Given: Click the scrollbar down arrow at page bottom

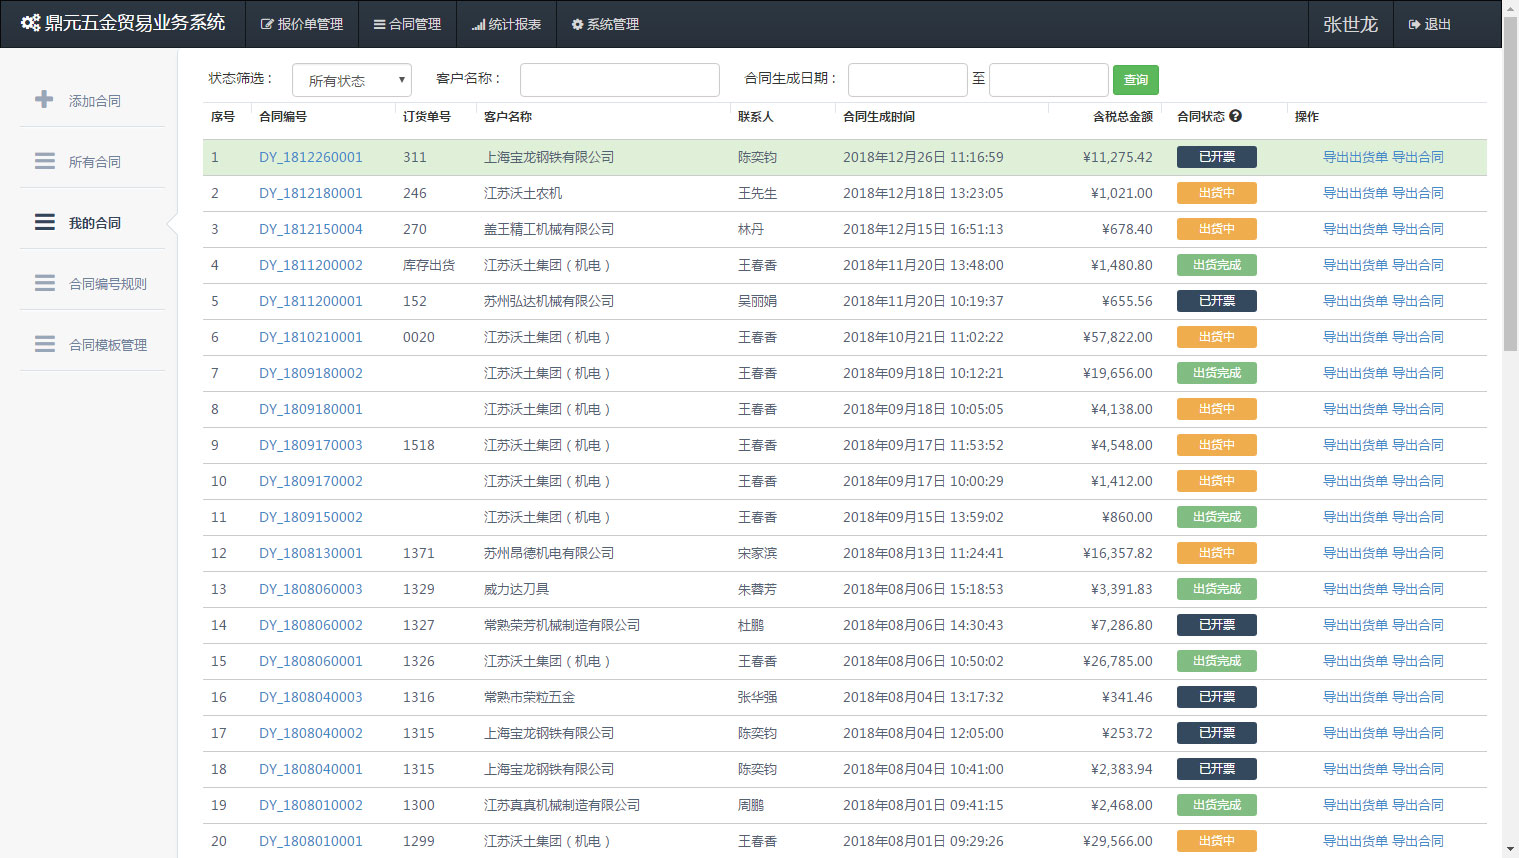Looking at the screenshot, I should pyautogui.click(x=1510, y=849).
